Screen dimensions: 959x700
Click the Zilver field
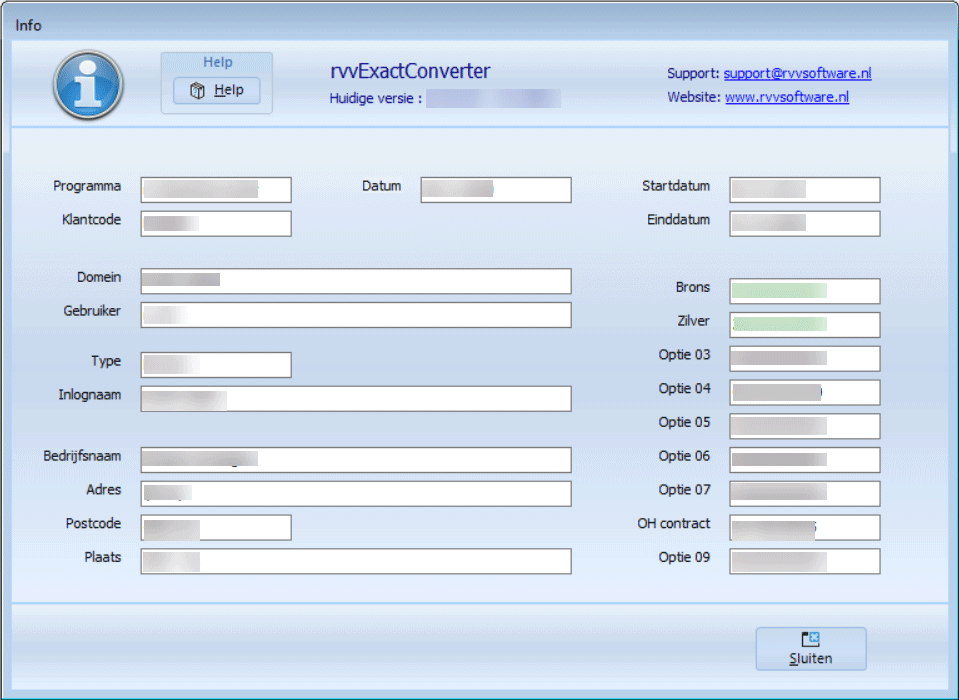pyautogui.click(x=805, y=325)
